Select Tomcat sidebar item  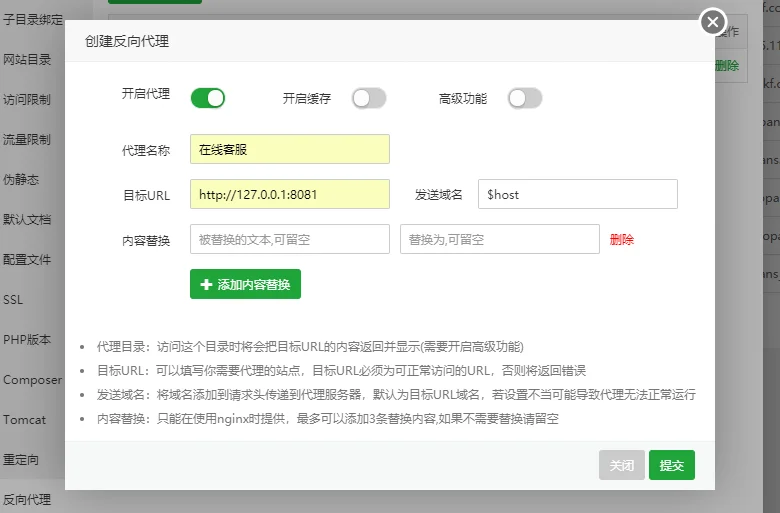(x=24, y=420)
